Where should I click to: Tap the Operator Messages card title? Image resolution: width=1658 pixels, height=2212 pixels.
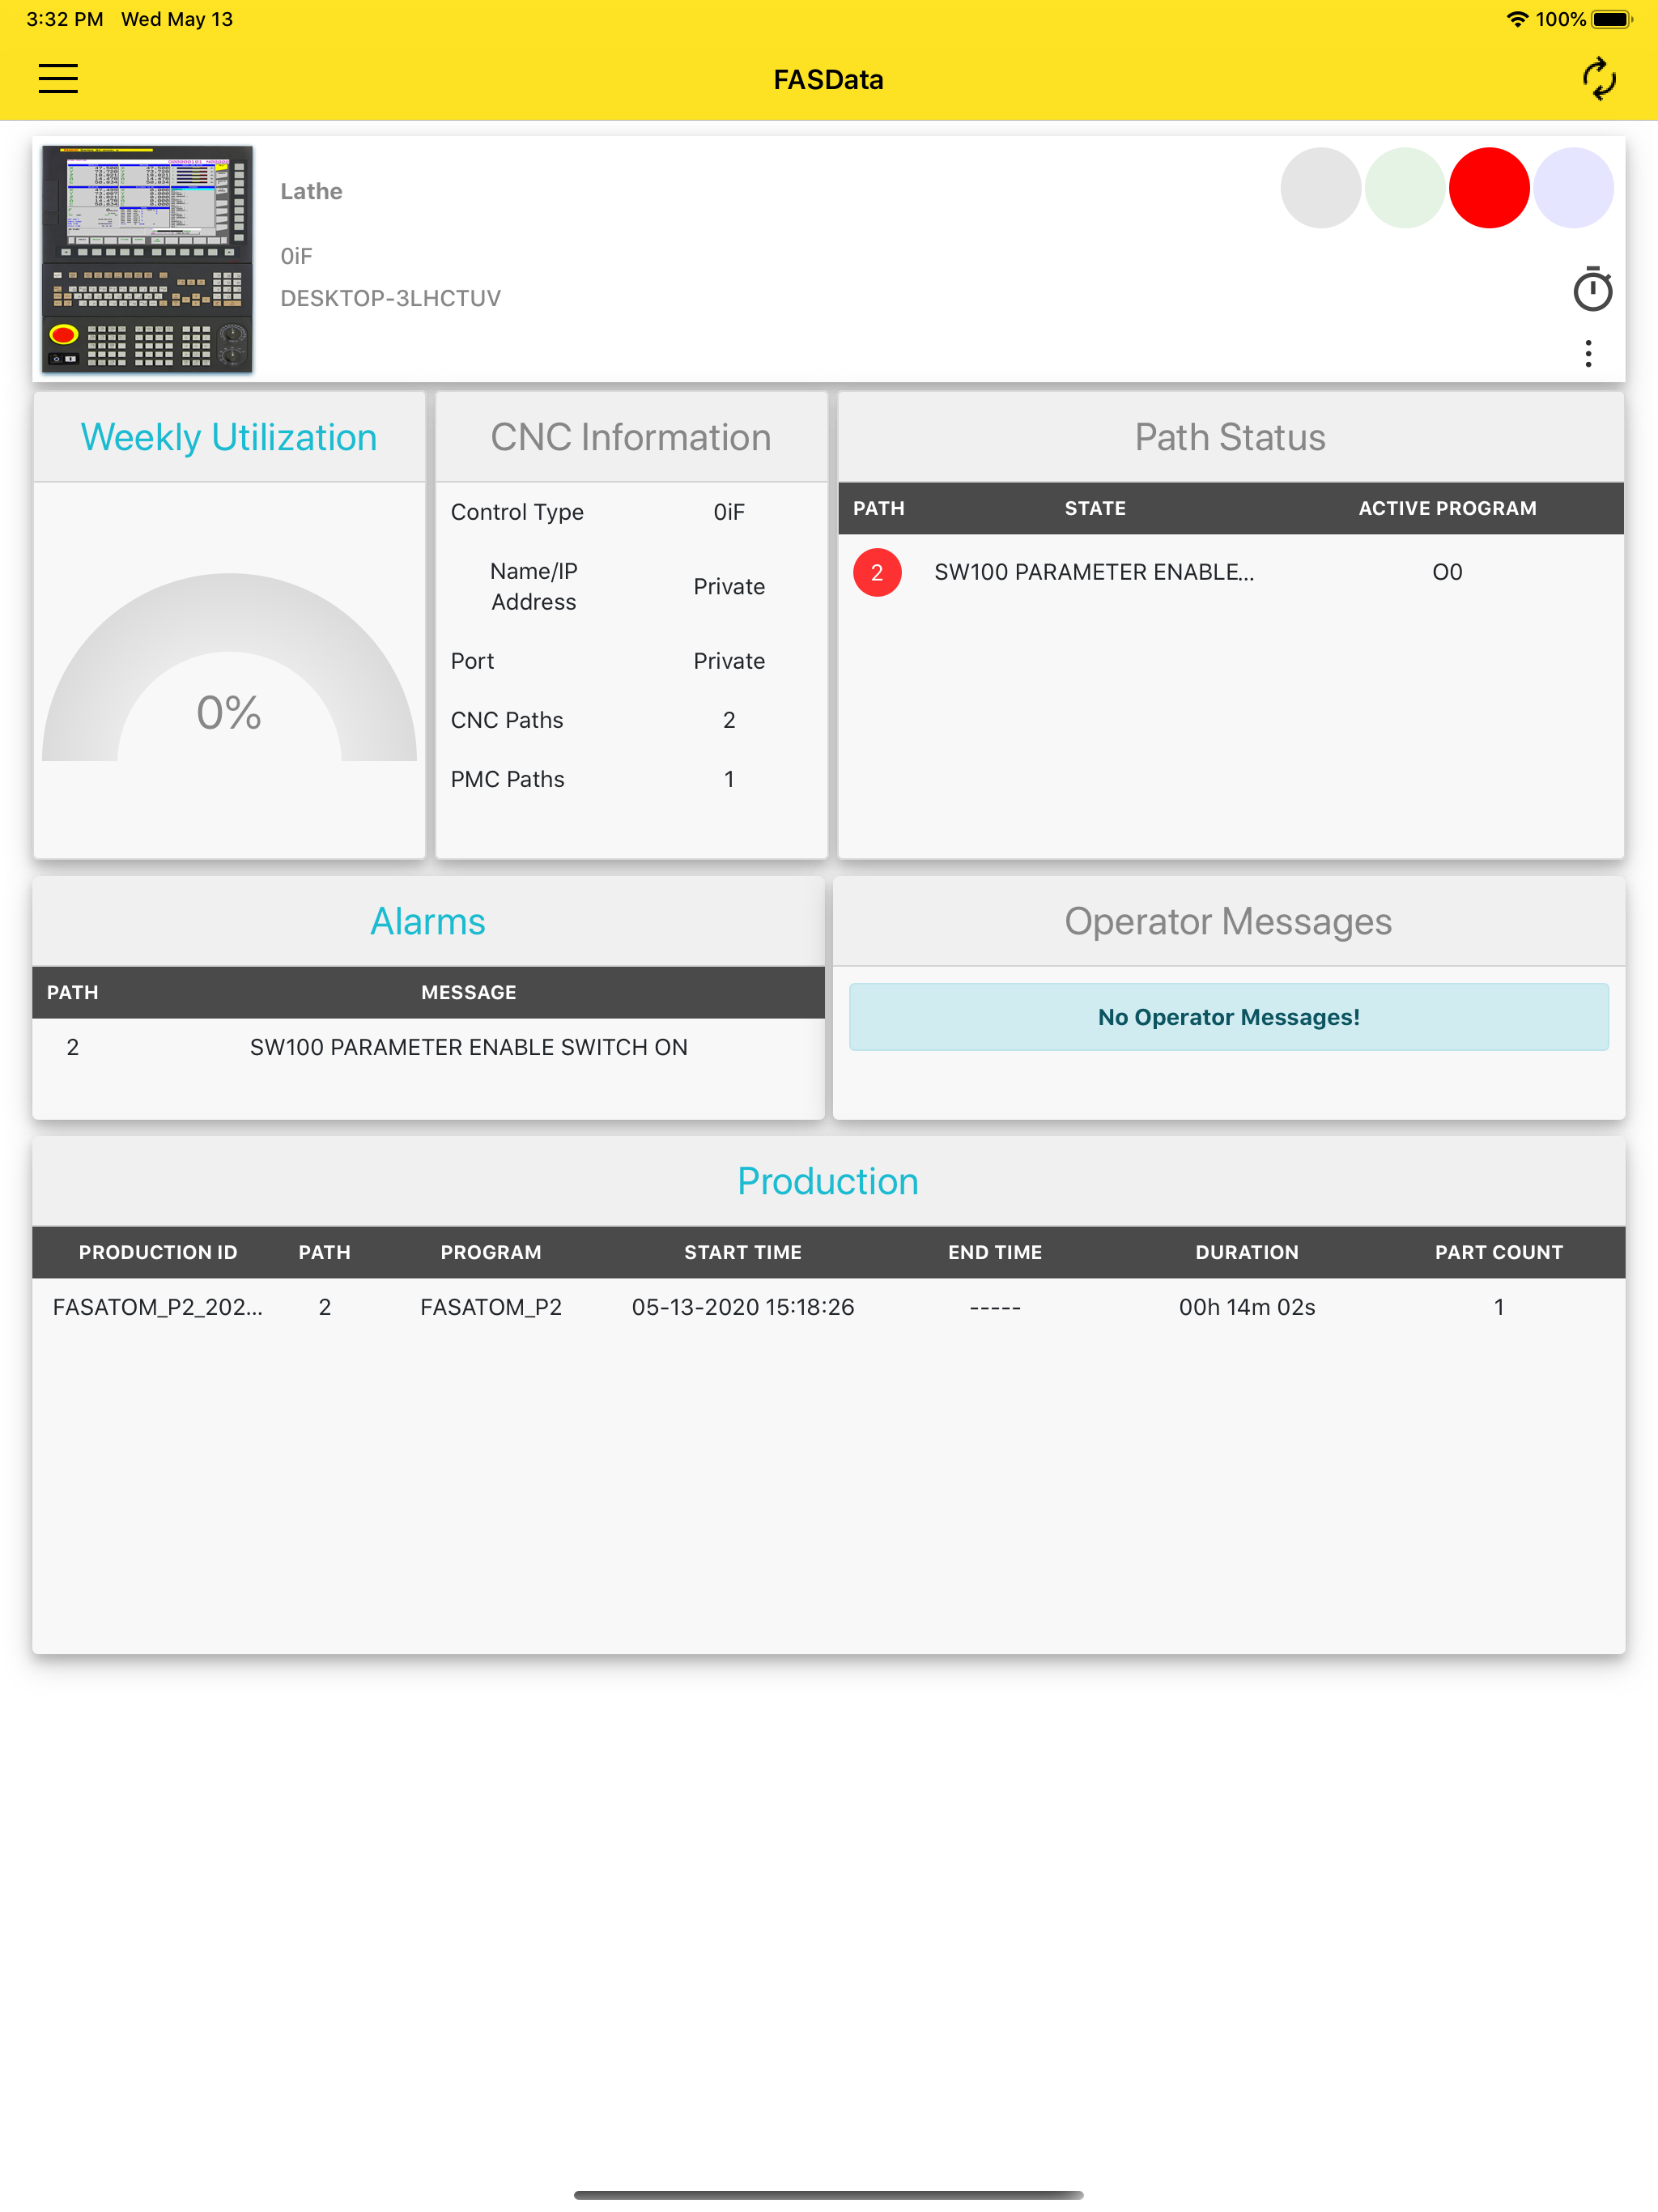pyautogui.click(x=1228, y=921)
